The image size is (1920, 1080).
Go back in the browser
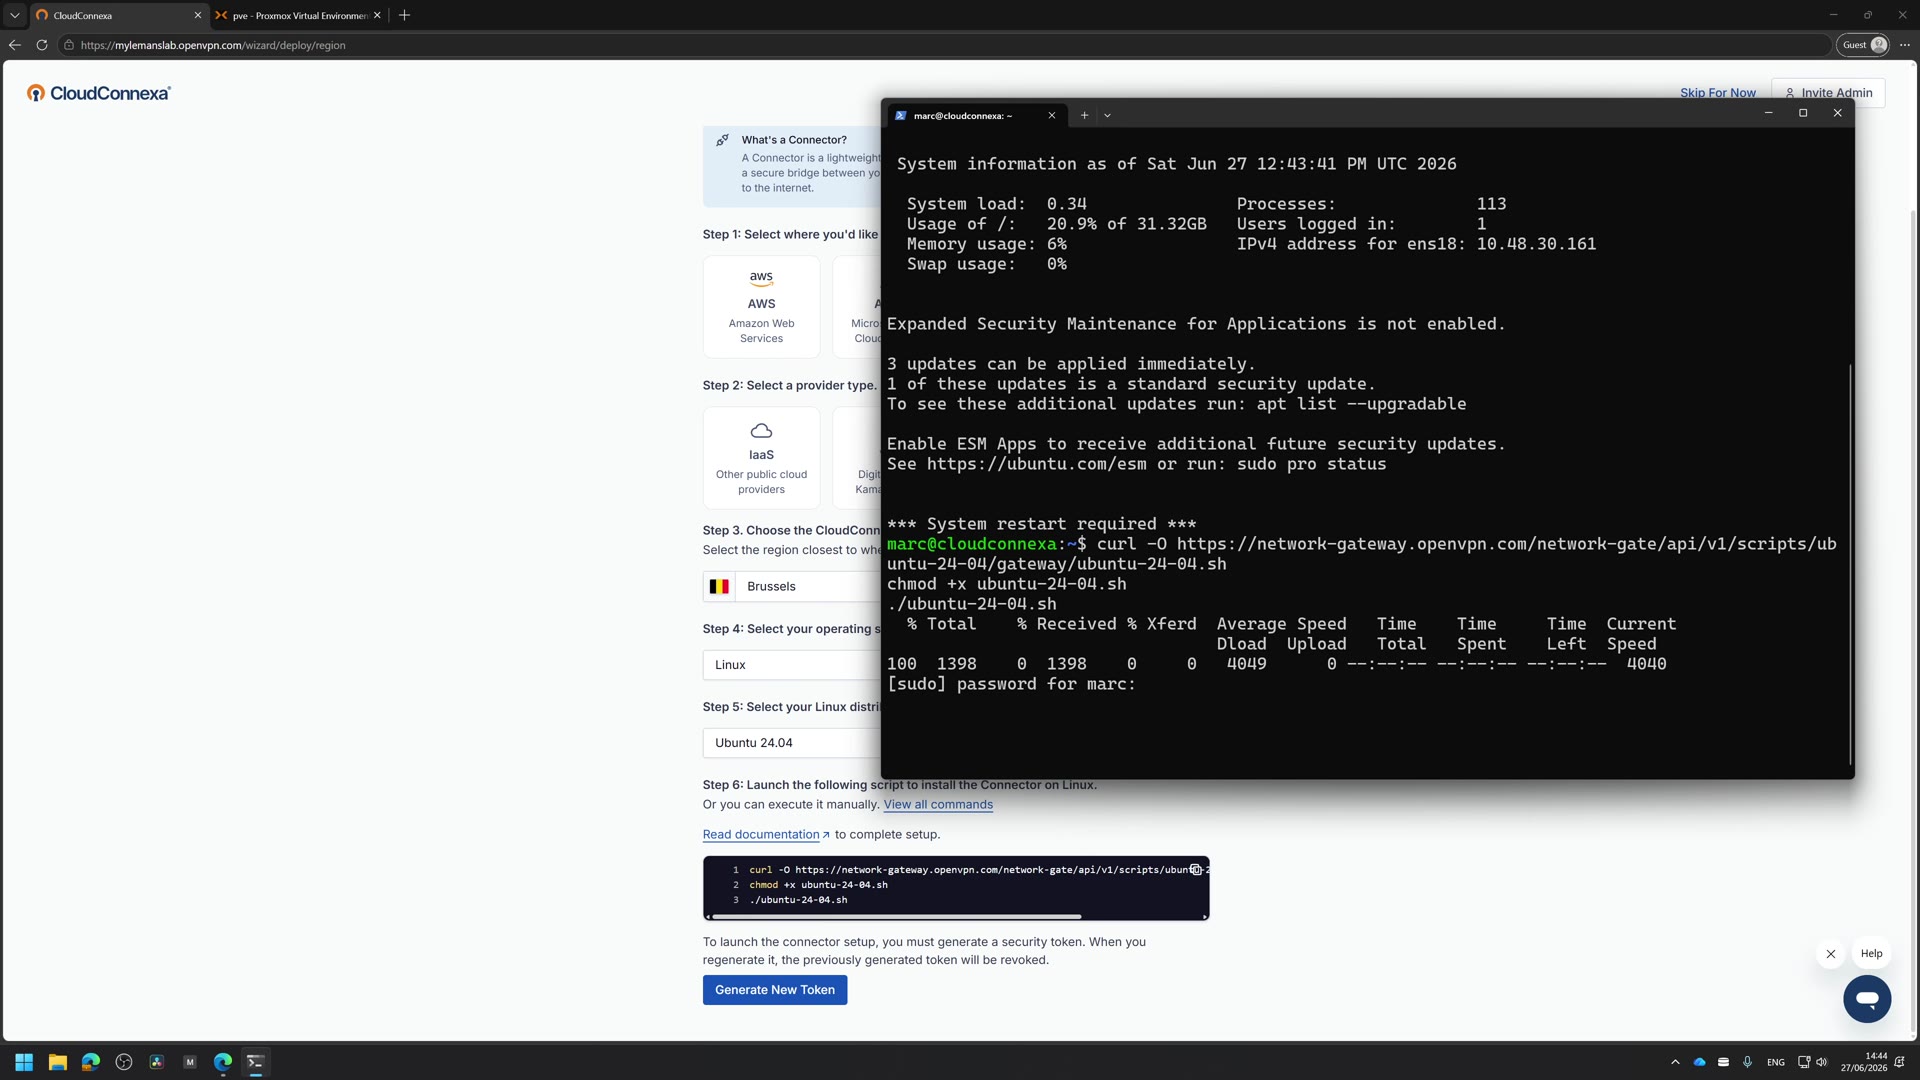[14, 45]
